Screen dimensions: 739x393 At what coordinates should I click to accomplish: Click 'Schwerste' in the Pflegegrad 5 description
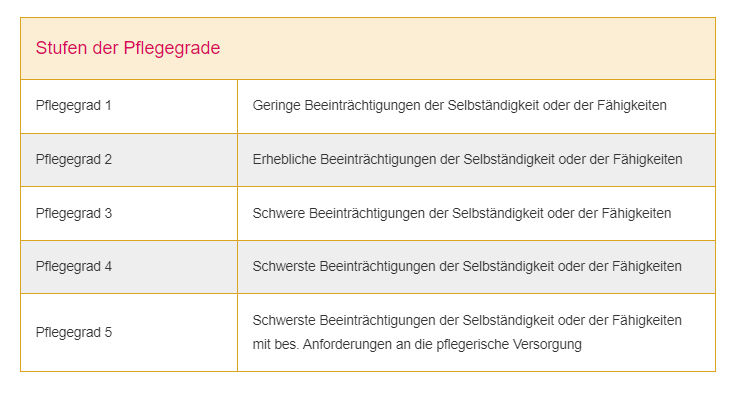click(284, 320)
